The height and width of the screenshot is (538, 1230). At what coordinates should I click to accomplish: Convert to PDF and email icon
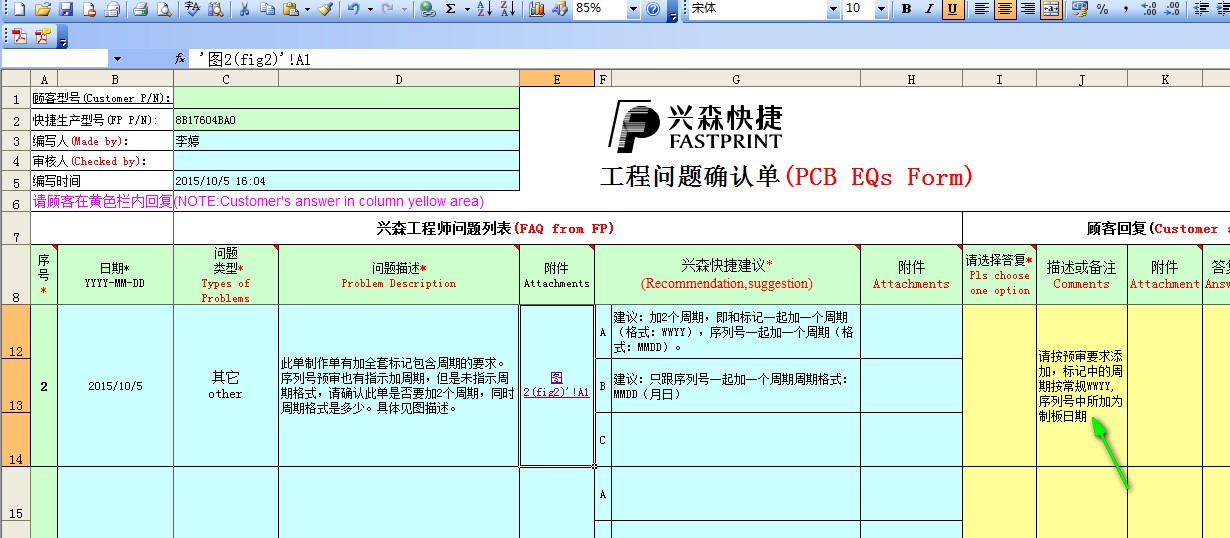pos(43,37)
